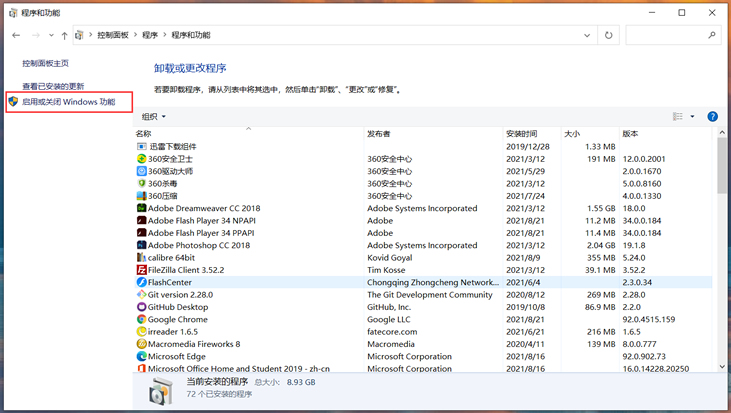Click the 360杀毒 shield icon
The height and width of the screenshot is (413, 731).
pyautogui.click(x=142, y=184)
